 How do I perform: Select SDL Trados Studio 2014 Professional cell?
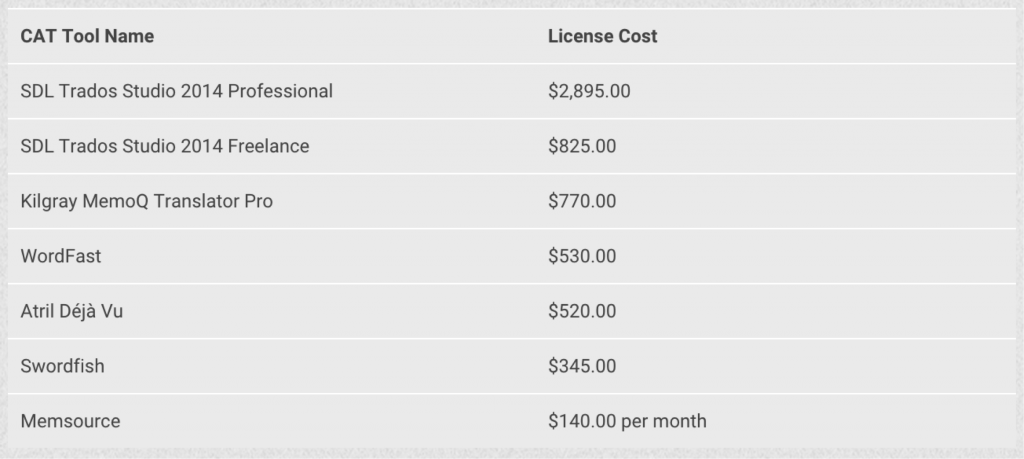(176, 91)
